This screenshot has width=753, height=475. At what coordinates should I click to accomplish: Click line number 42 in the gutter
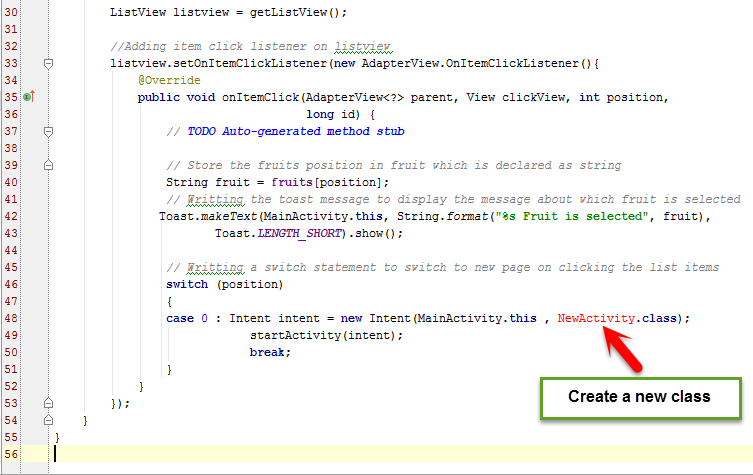(11, 216)
